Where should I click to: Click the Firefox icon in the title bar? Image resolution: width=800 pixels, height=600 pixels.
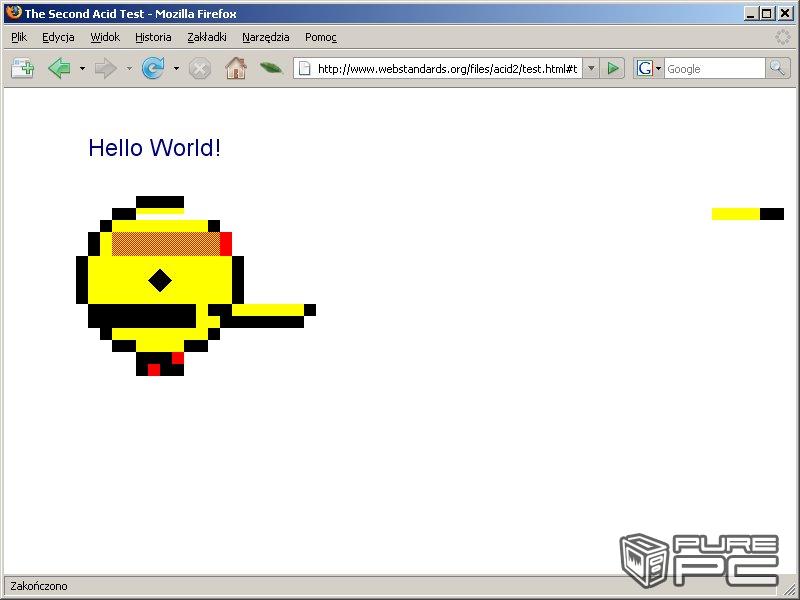tap(14, 12)
